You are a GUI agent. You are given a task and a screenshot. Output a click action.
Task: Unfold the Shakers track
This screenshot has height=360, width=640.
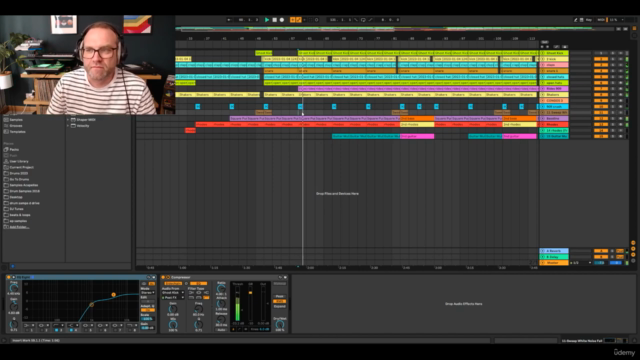pyautogui.click(x=543, y=95)
